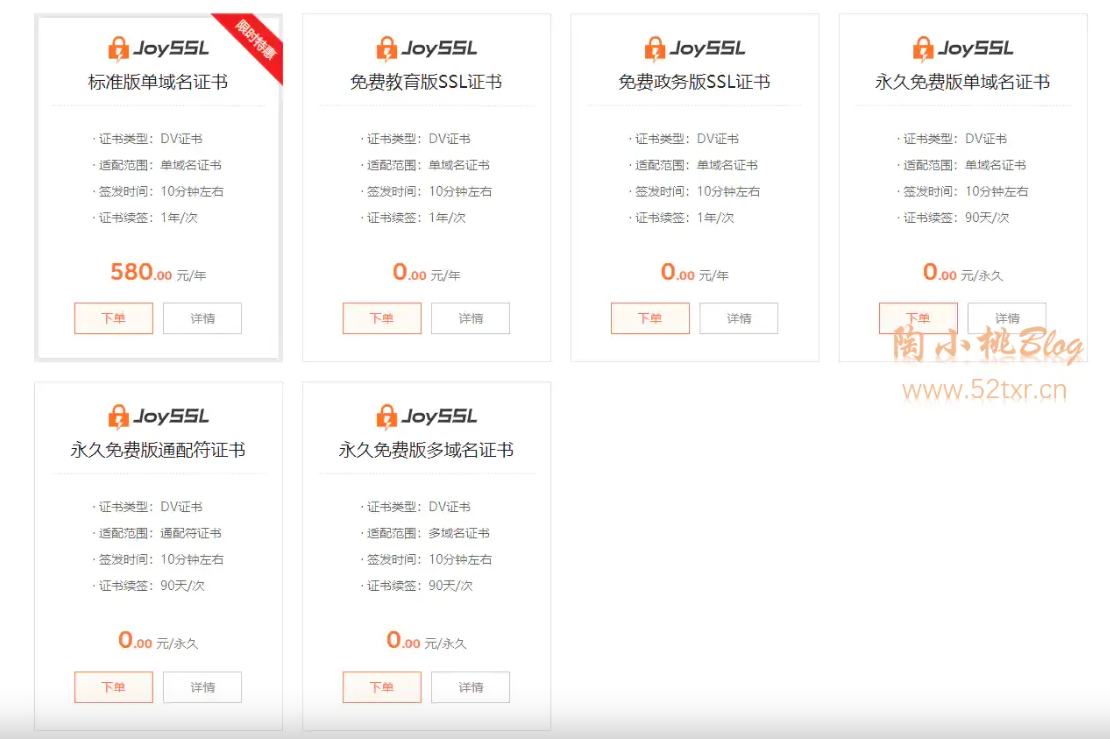Image resolution: width=1110 pixels, height=739 pixels.
Task: Open 详情 for 免费政务版SSL证书
Action: click(x=739, y=319)
